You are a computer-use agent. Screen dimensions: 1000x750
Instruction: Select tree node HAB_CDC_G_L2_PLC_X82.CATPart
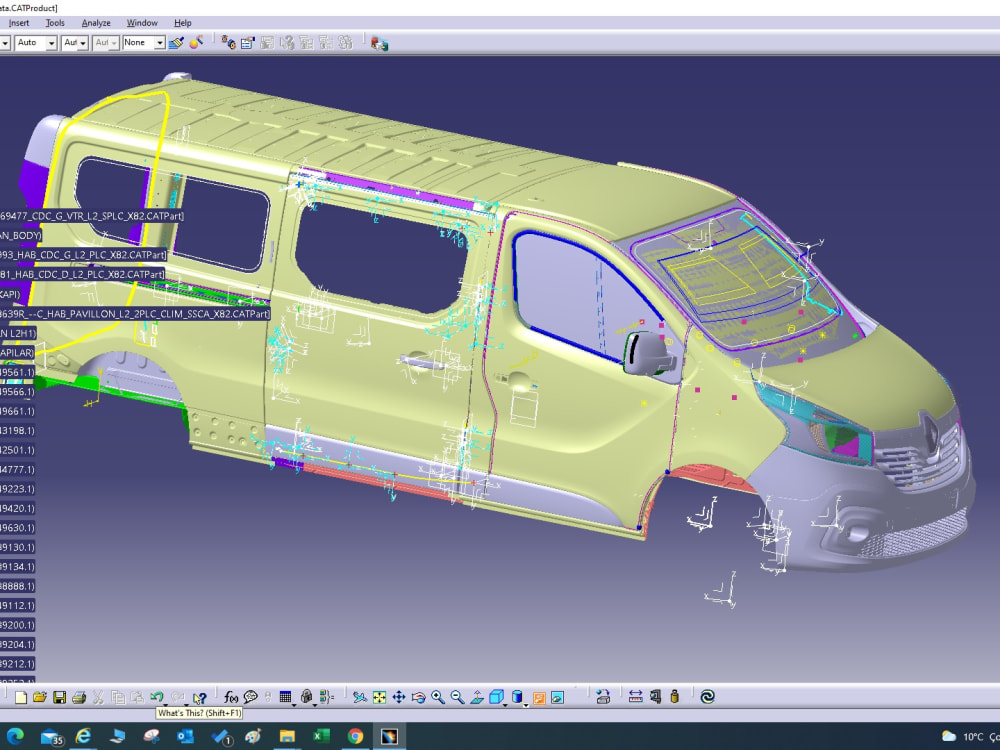click(x=84, y=255)
